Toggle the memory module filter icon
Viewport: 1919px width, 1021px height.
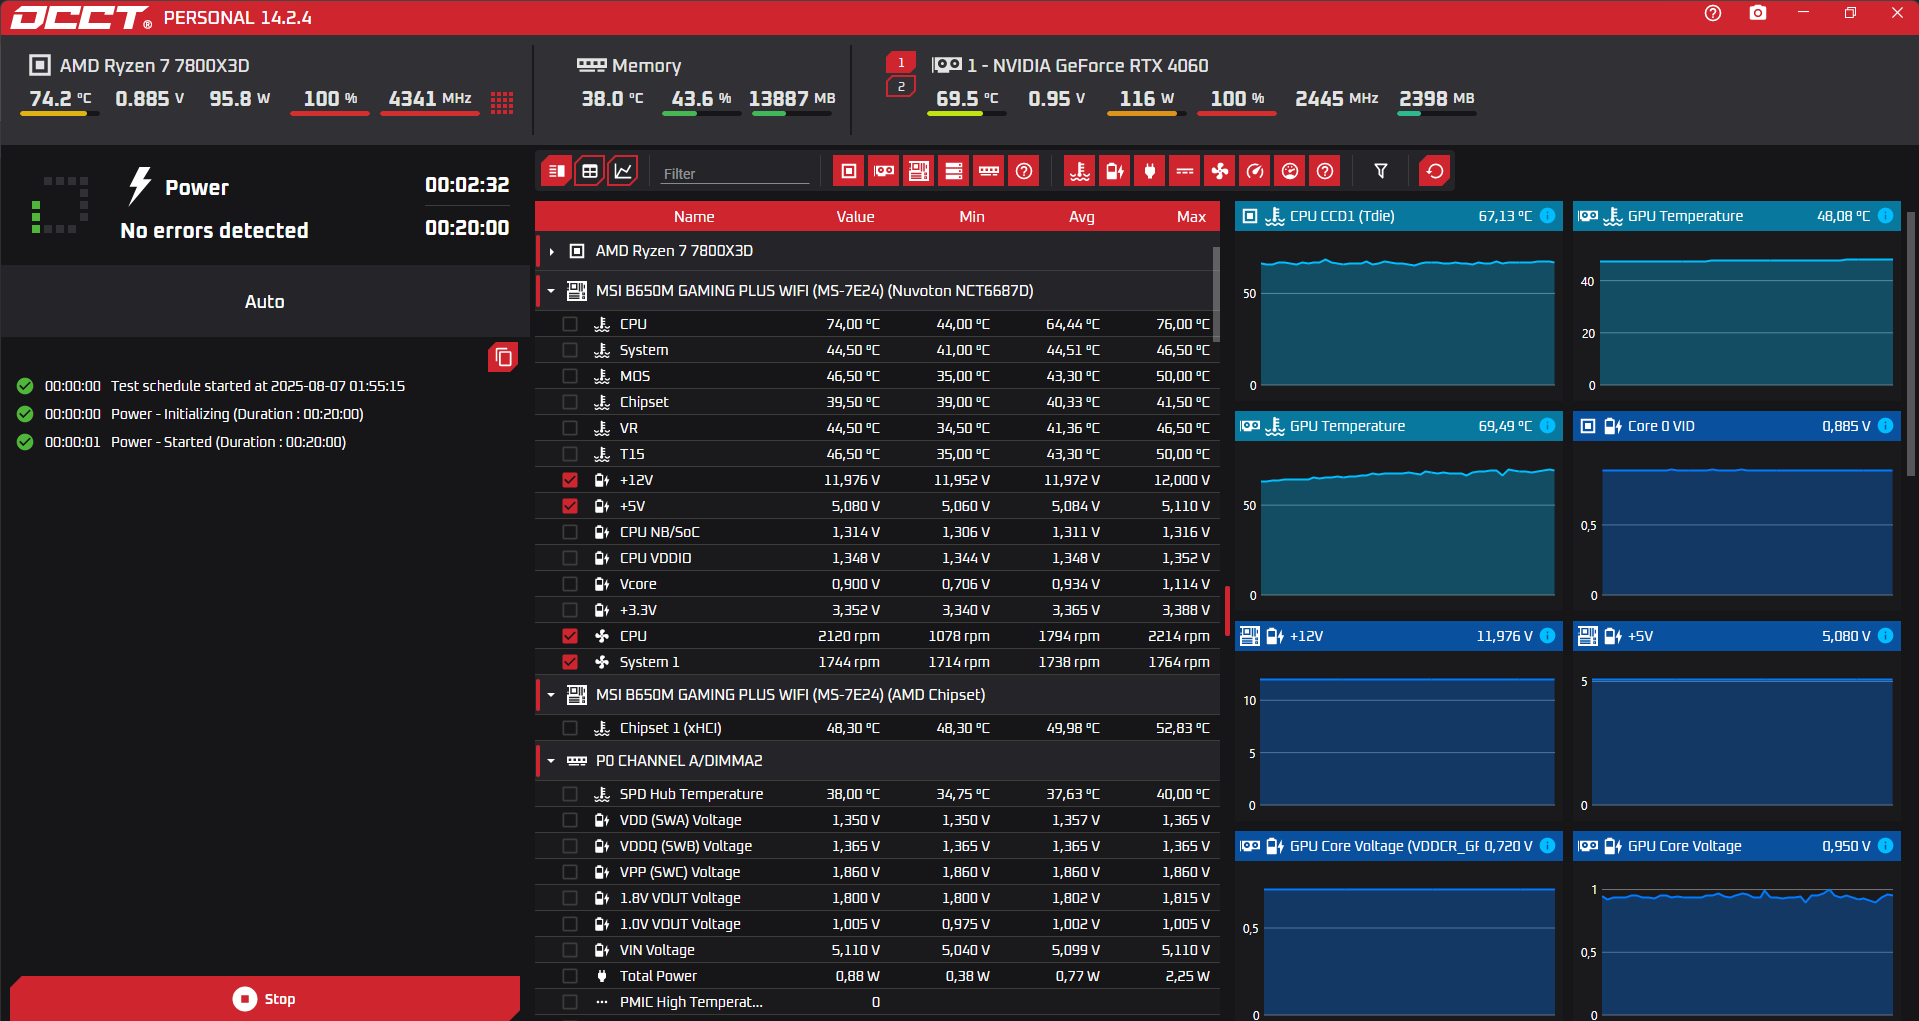tap(989, 171)
